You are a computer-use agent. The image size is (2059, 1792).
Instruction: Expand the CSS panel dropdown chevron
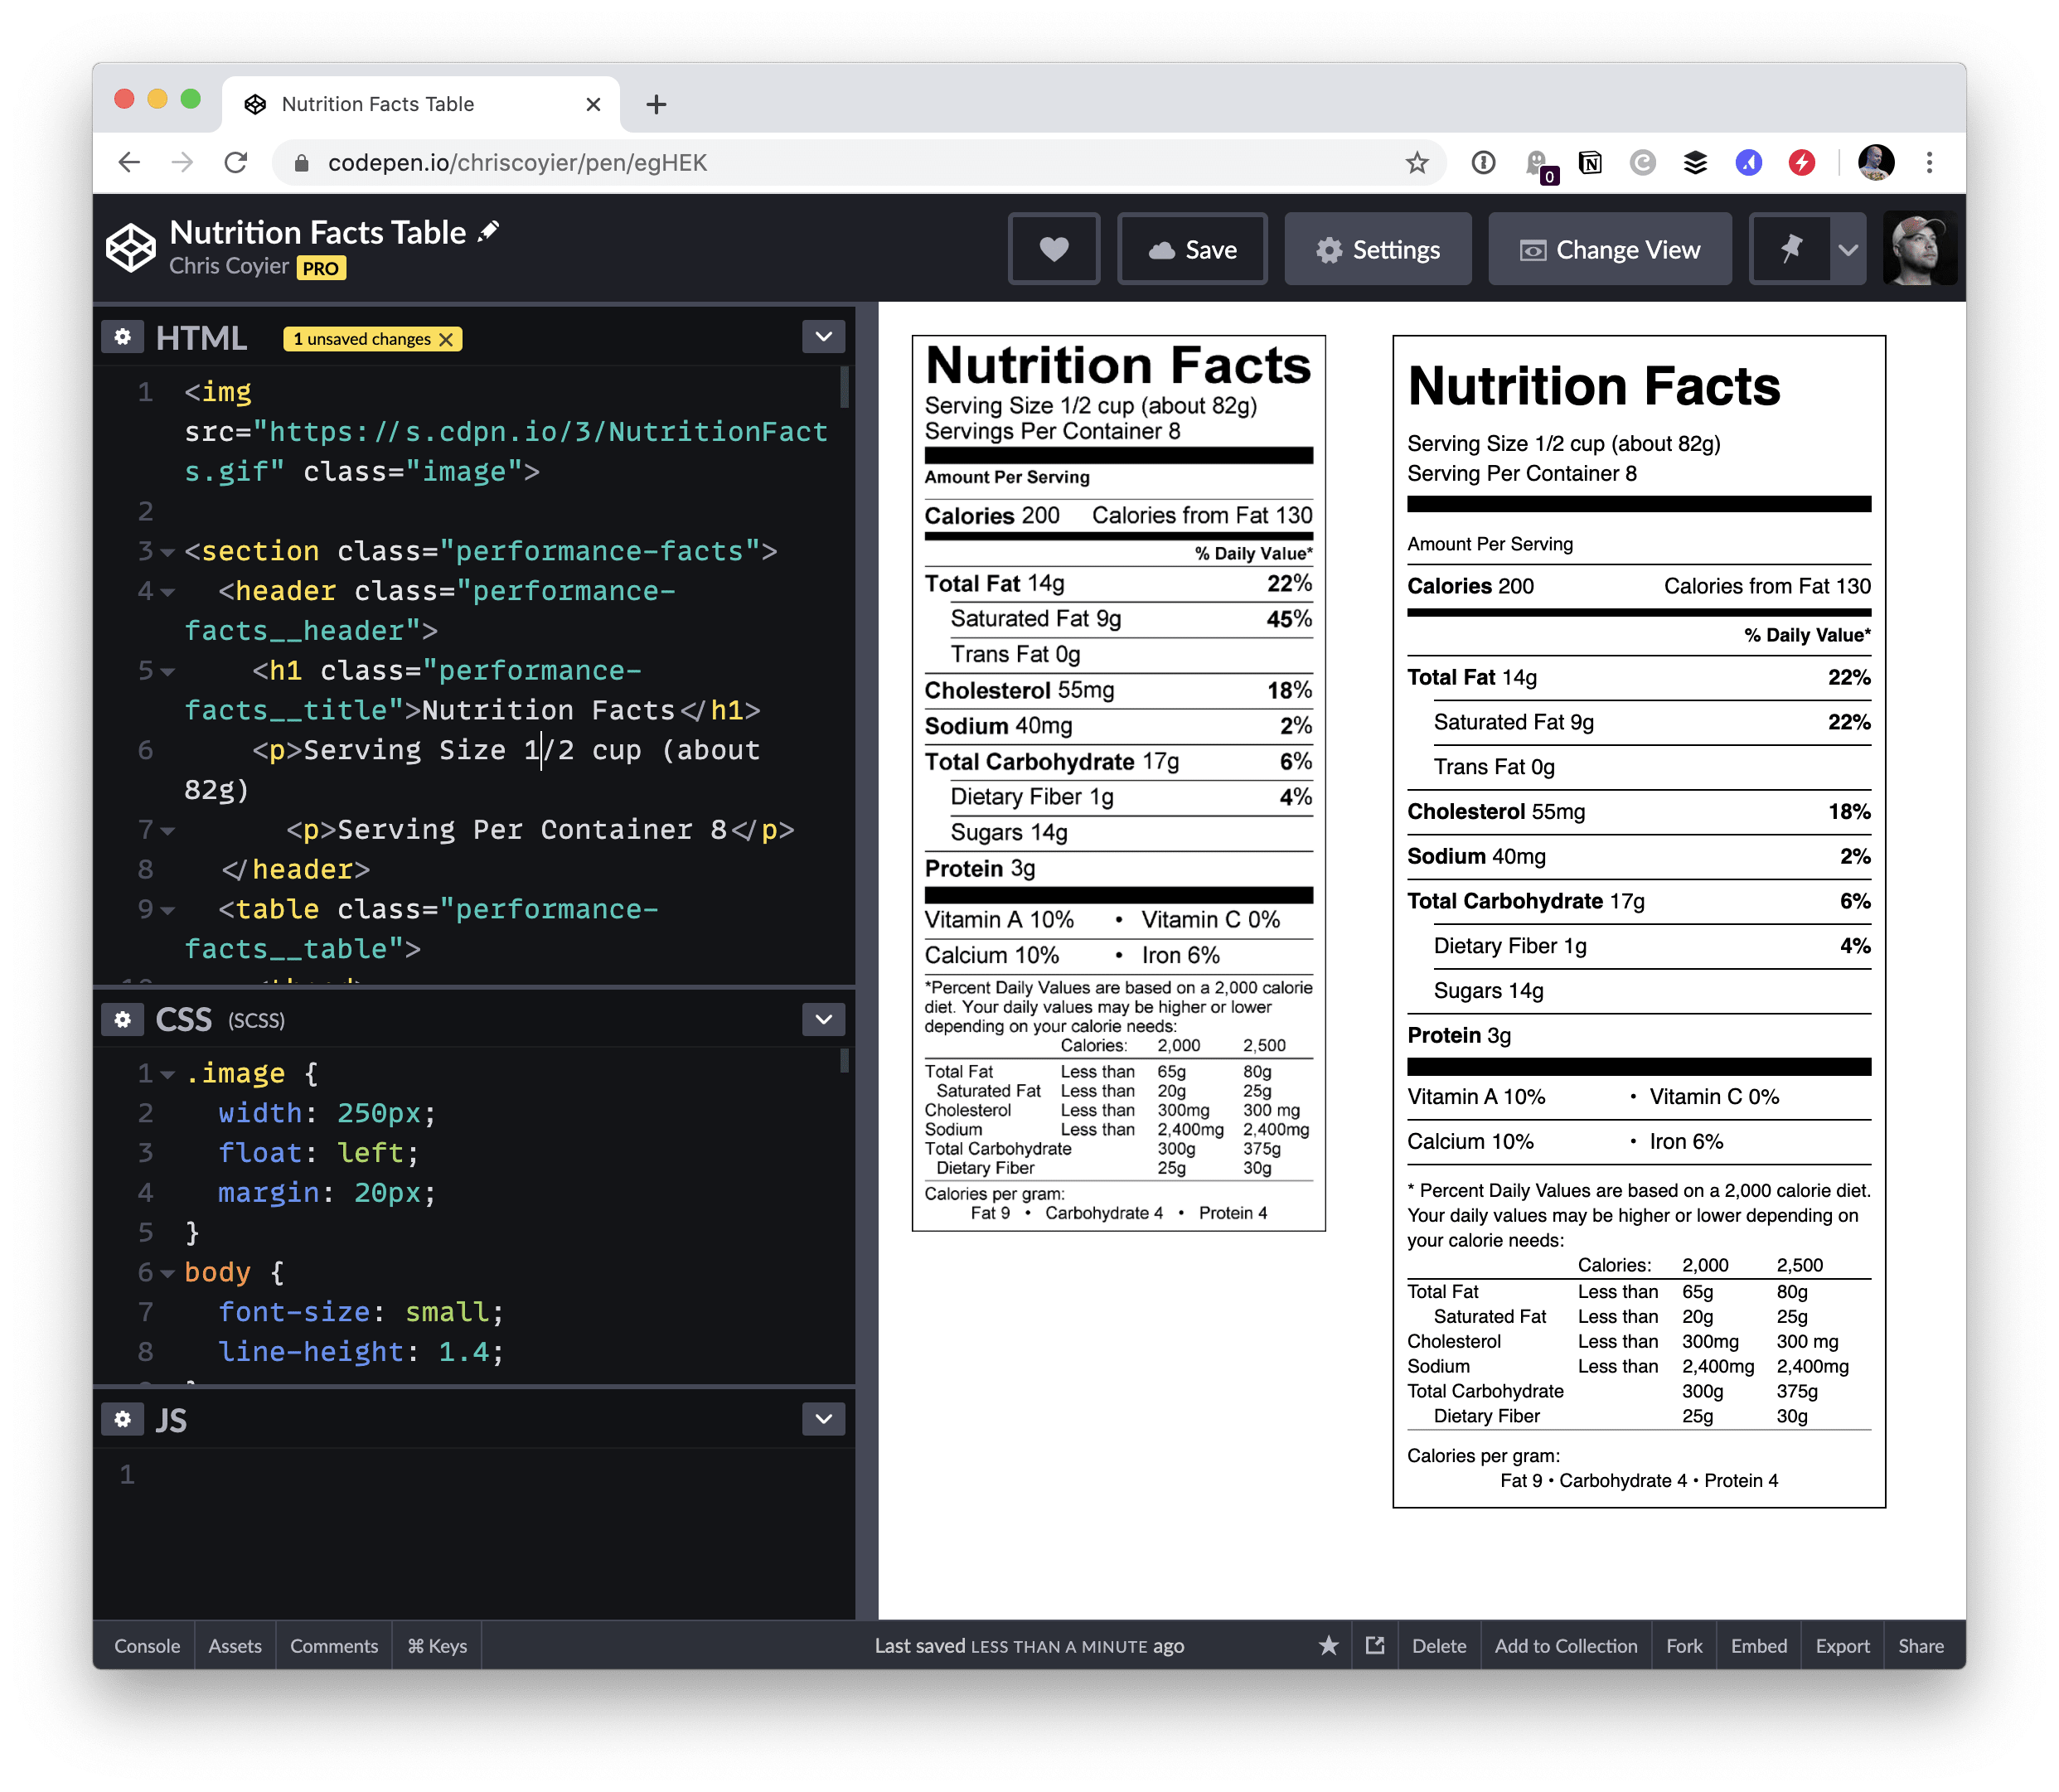click(823, 1019)
